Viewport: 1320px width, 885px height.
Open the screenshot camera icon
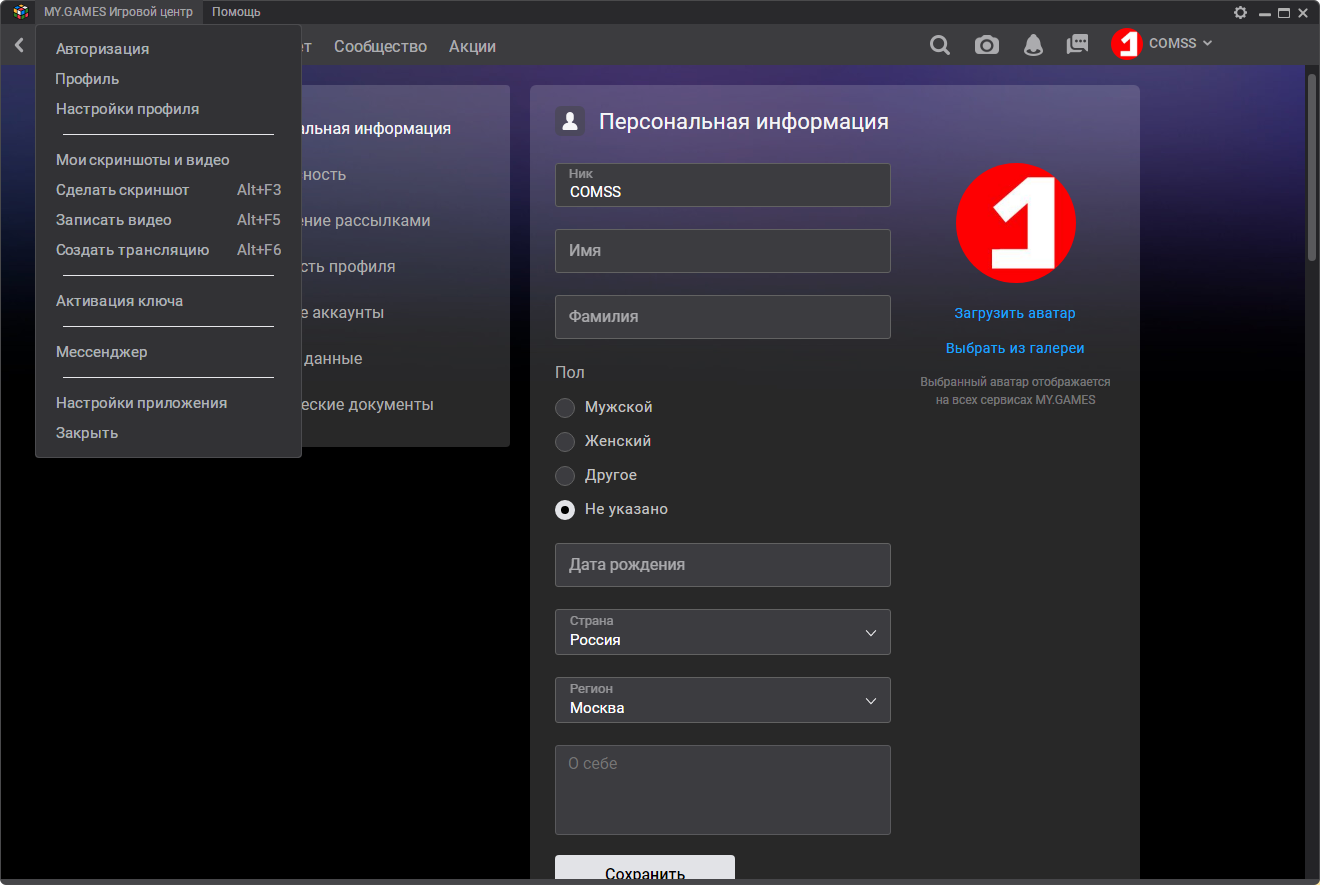[986, 45]
